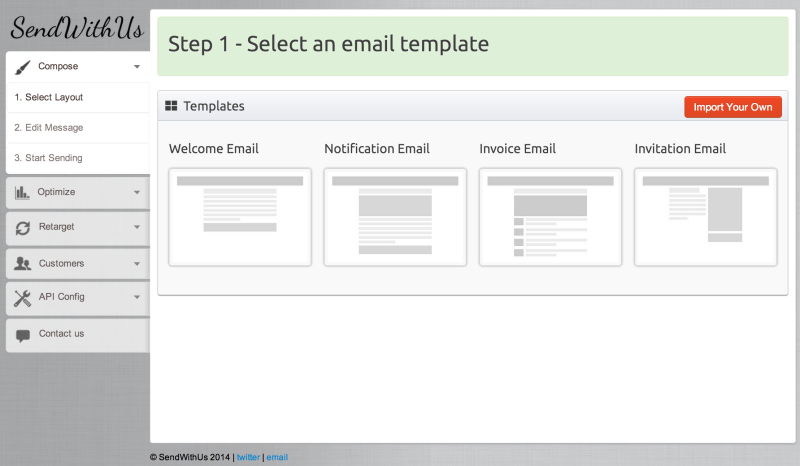
Task: Click the Optimize bar chart icon
Action: (22, 192)
